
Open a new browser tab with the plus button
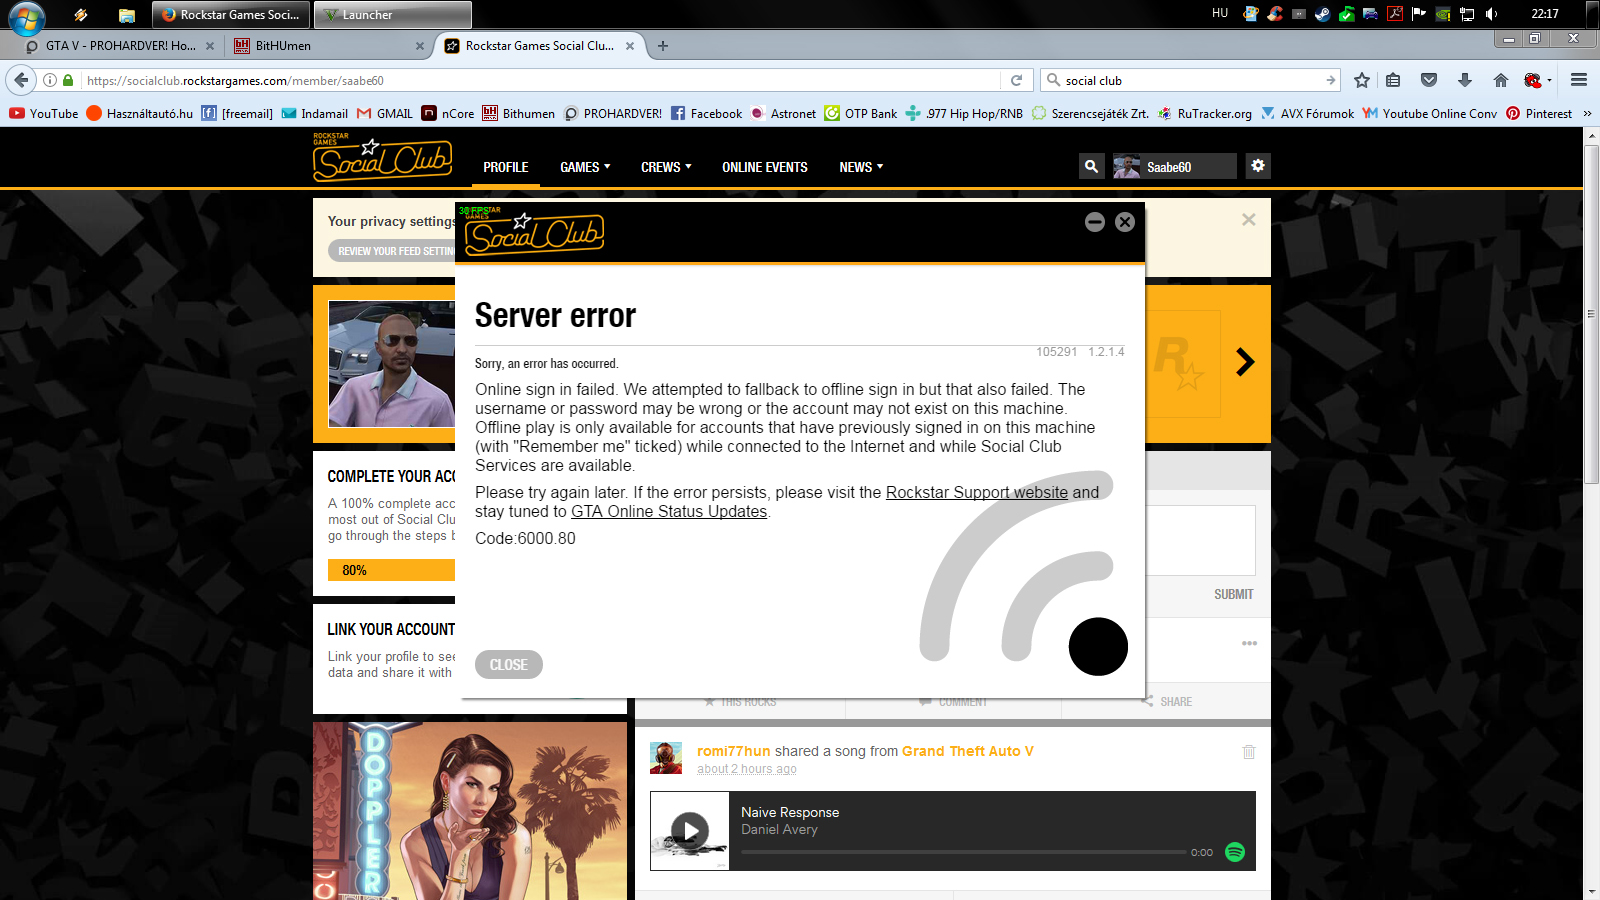(663, 46)
